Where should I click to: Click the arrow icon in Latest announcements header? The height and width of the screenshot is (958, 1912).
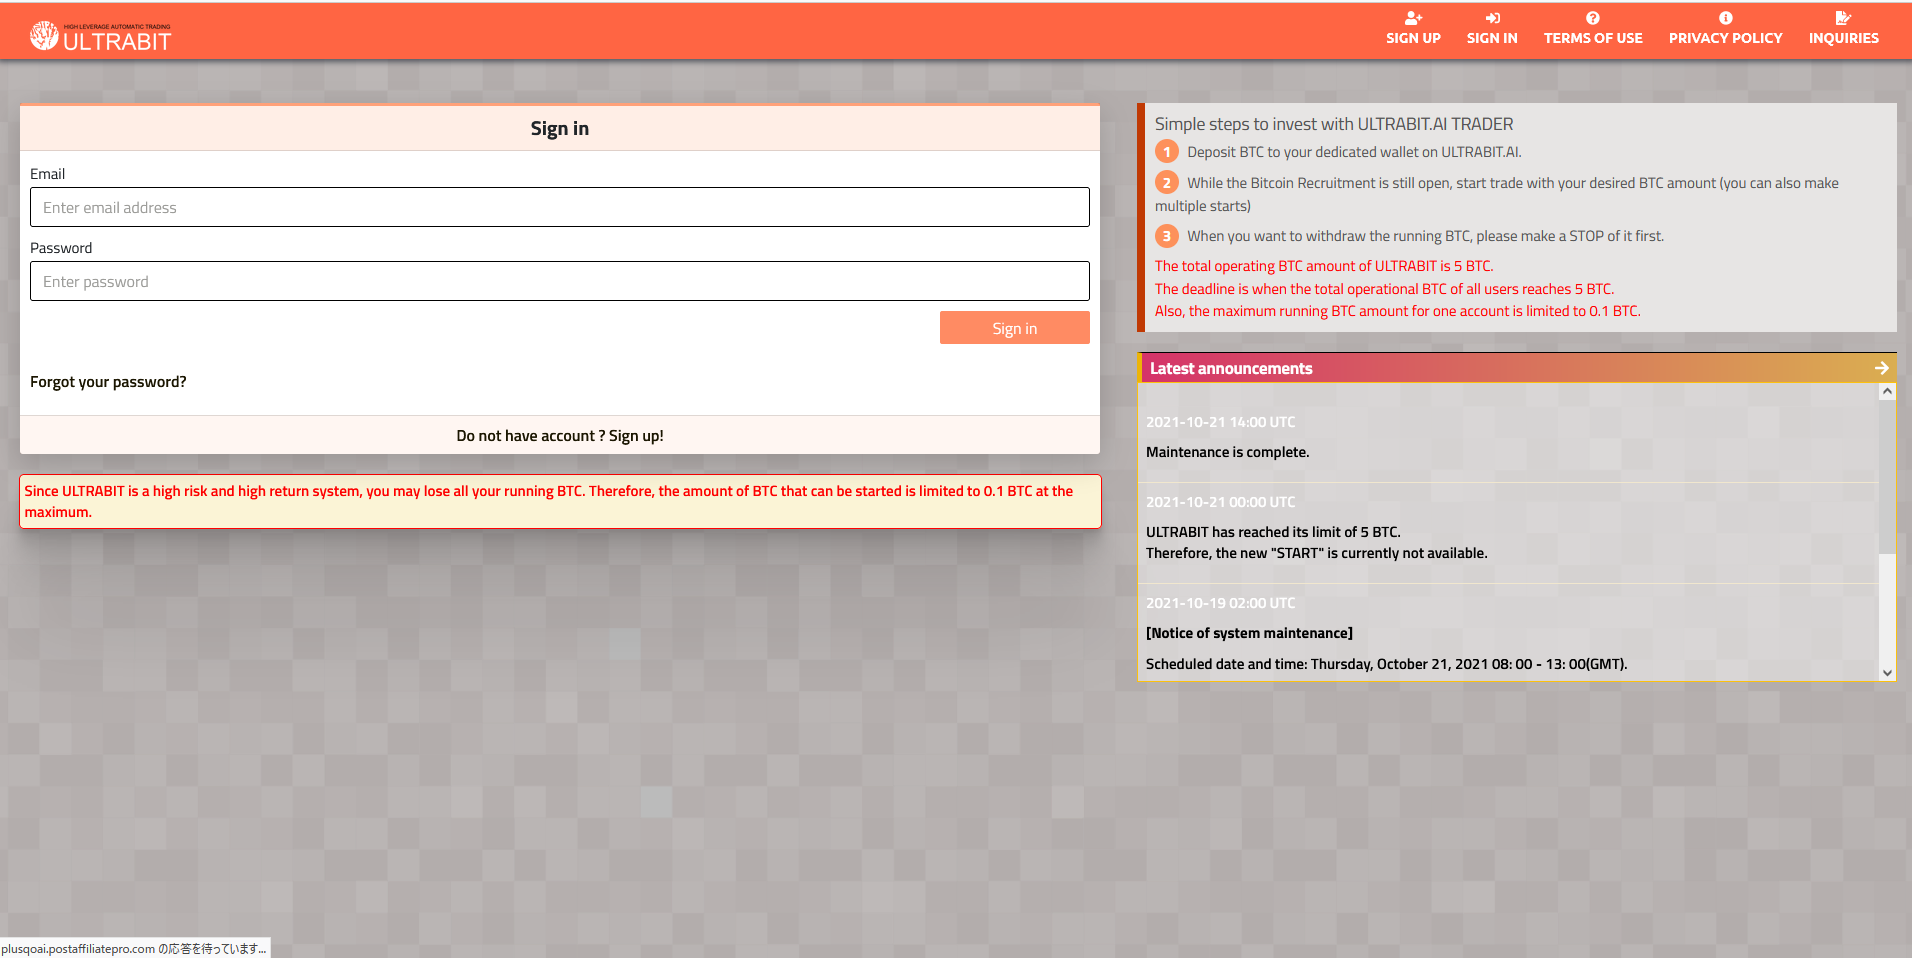coord(1881,368)
